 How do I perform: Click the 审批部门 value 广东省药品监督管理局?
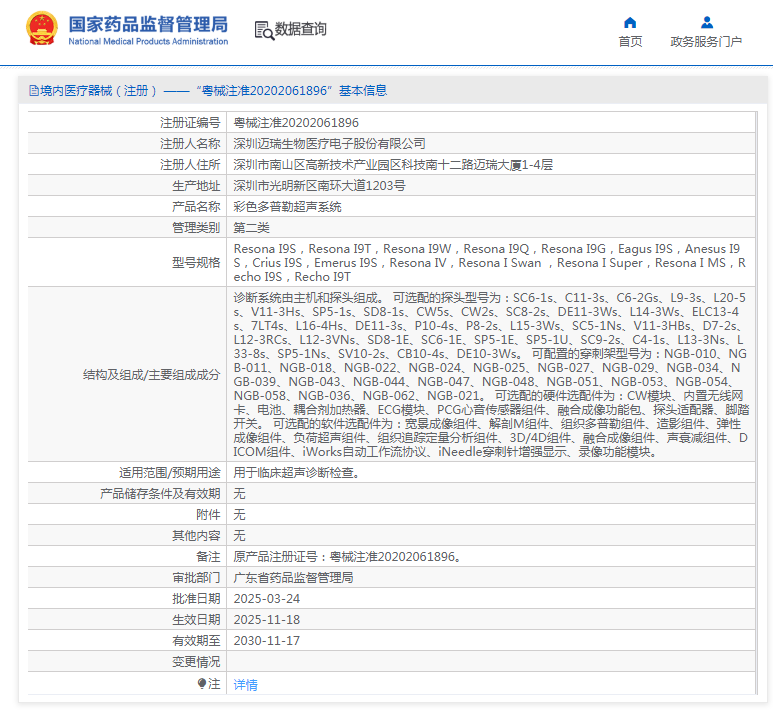[x=293, y=578]
